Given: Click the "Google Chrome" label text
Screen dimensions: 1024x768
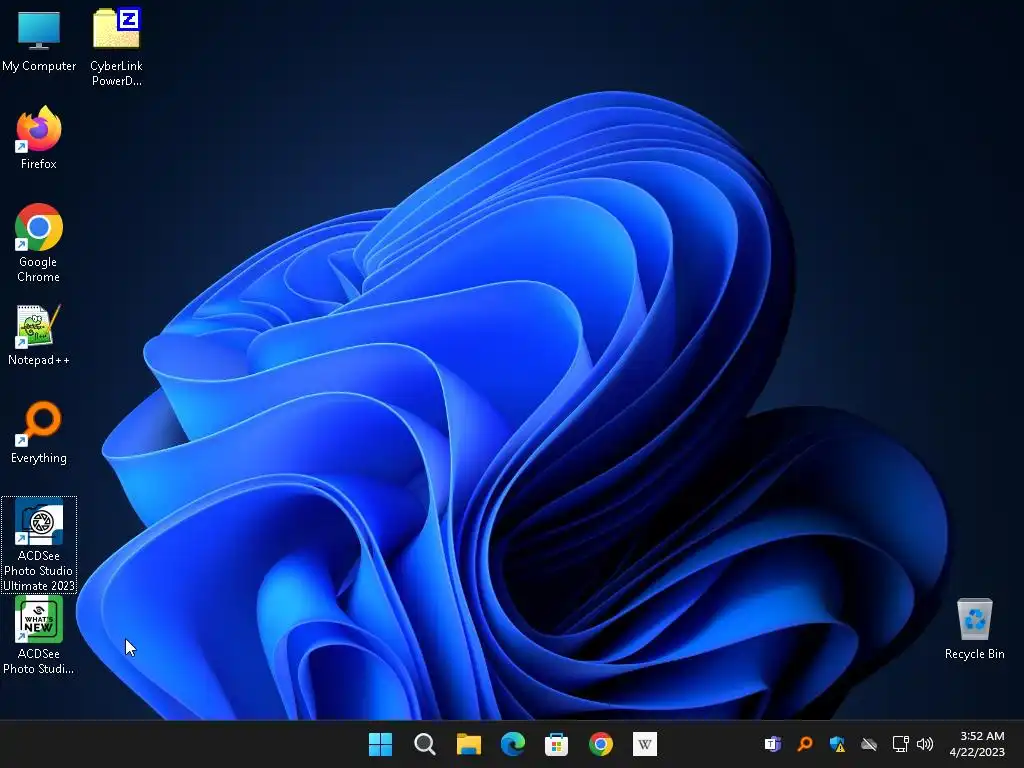Looking at the screenshot, I should click(39, 269).
